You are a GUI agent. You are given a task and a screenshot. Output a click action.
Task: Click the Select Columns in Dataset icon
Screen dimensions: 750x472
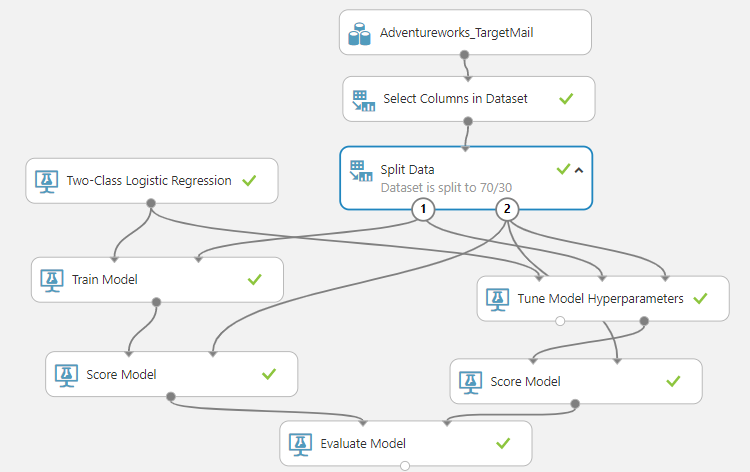[363, 100]
